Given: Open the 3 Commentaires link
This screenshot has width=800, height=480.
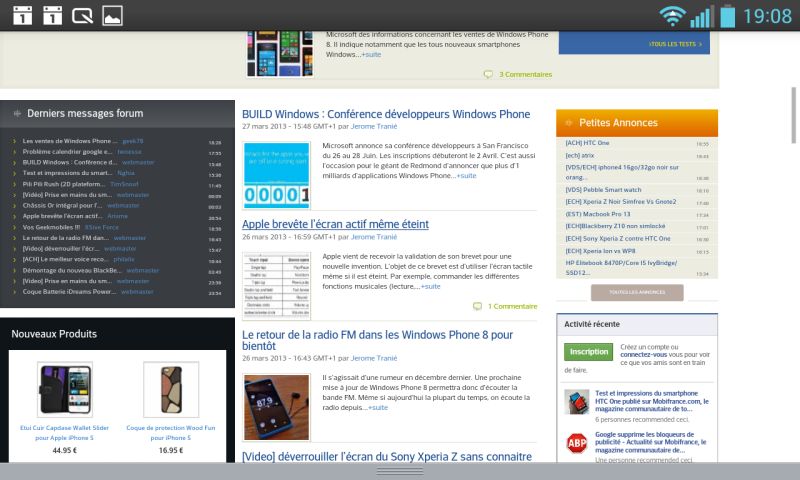Looking at the screenshot, I should click(526, 74).
